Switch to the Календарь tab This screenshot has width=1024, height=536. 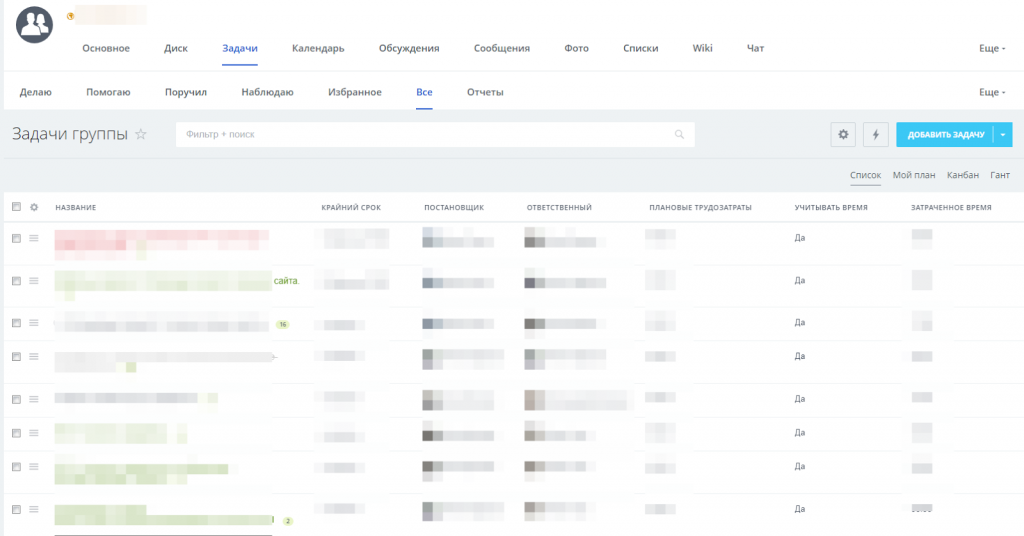tap(318, 48)
